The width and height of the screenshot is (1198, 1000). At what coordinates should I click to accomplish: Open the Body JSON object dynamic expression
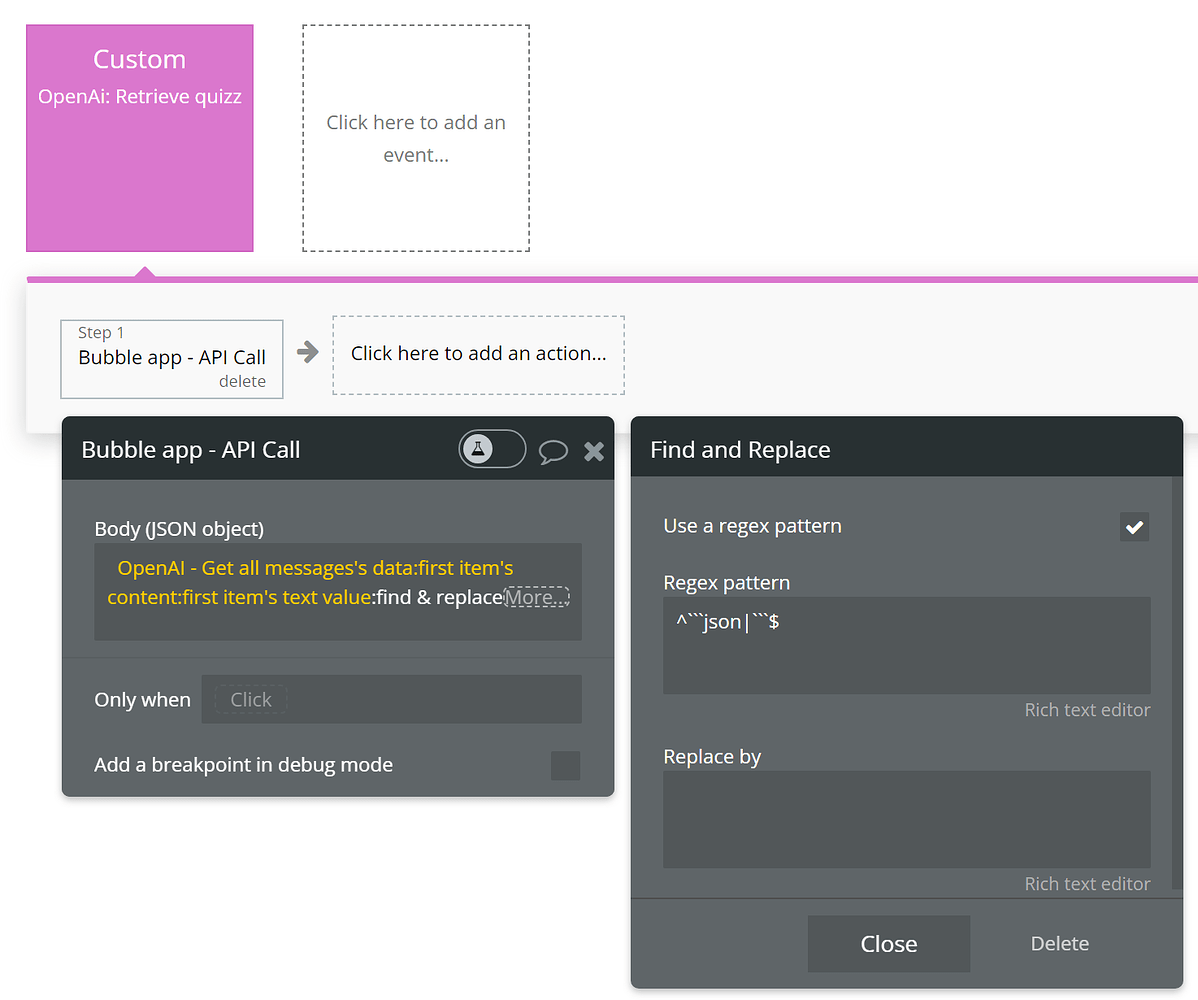click(x=338, y=591)
